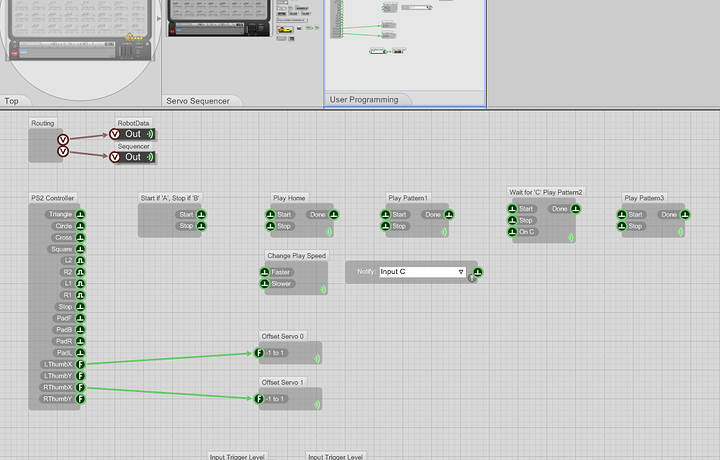Click the RobotData Out V pin
Screen dimensions: 720x460
pos(115,134)
